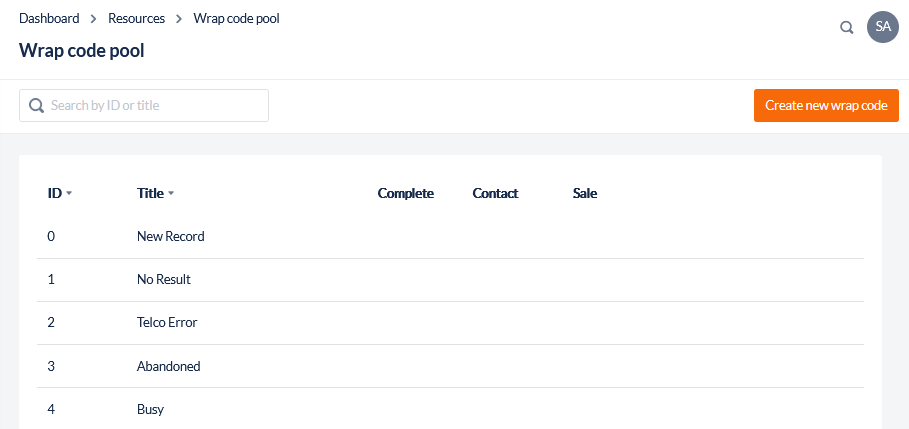The width and height of the screenshot is (909, 429).
Task: Go to Dashboard breadcrumb
Action: [x=49, y=18]
